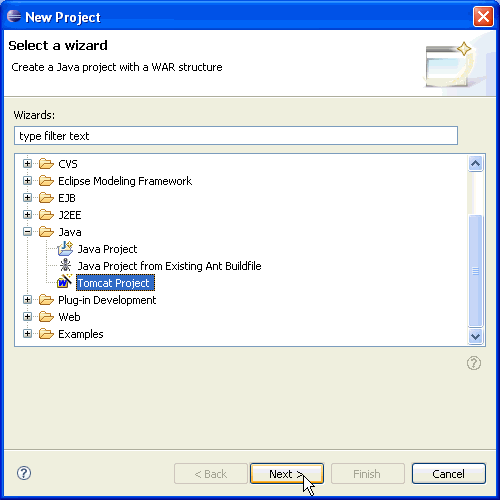Click the Tomcat Project wizard icon
This screenshot has width=500, height=500.
[x=64, y=282]
